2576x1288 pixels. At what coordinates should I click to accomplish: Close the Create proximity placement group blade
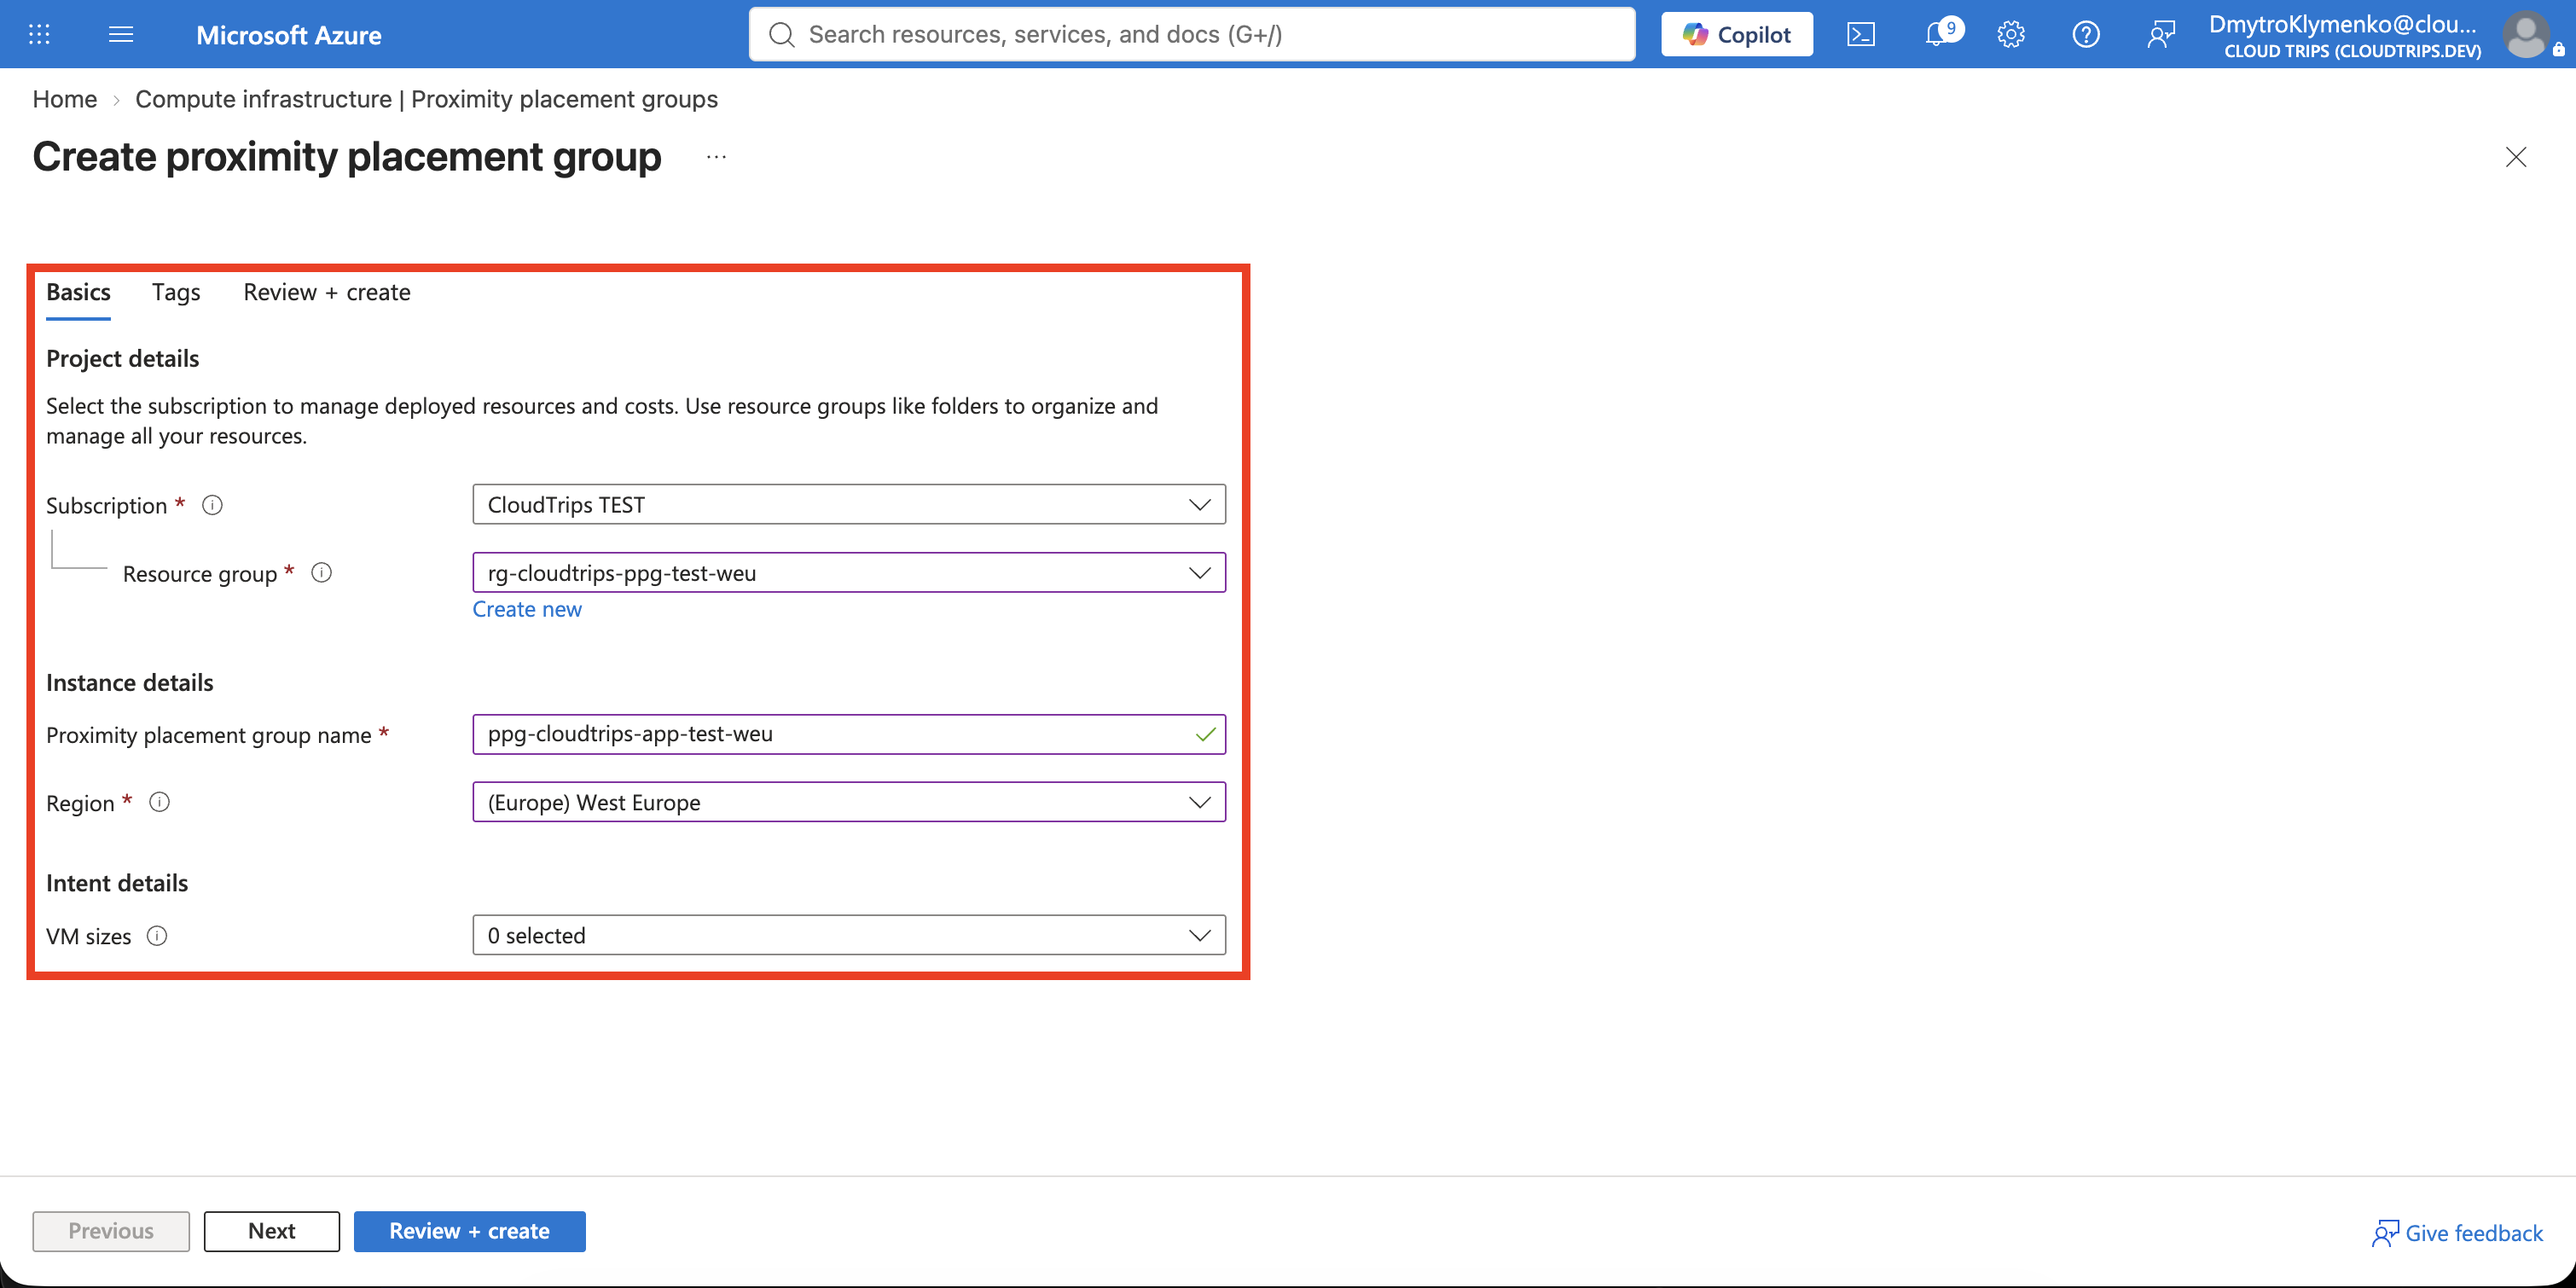pyautogui.click(x=2516, y=157)
